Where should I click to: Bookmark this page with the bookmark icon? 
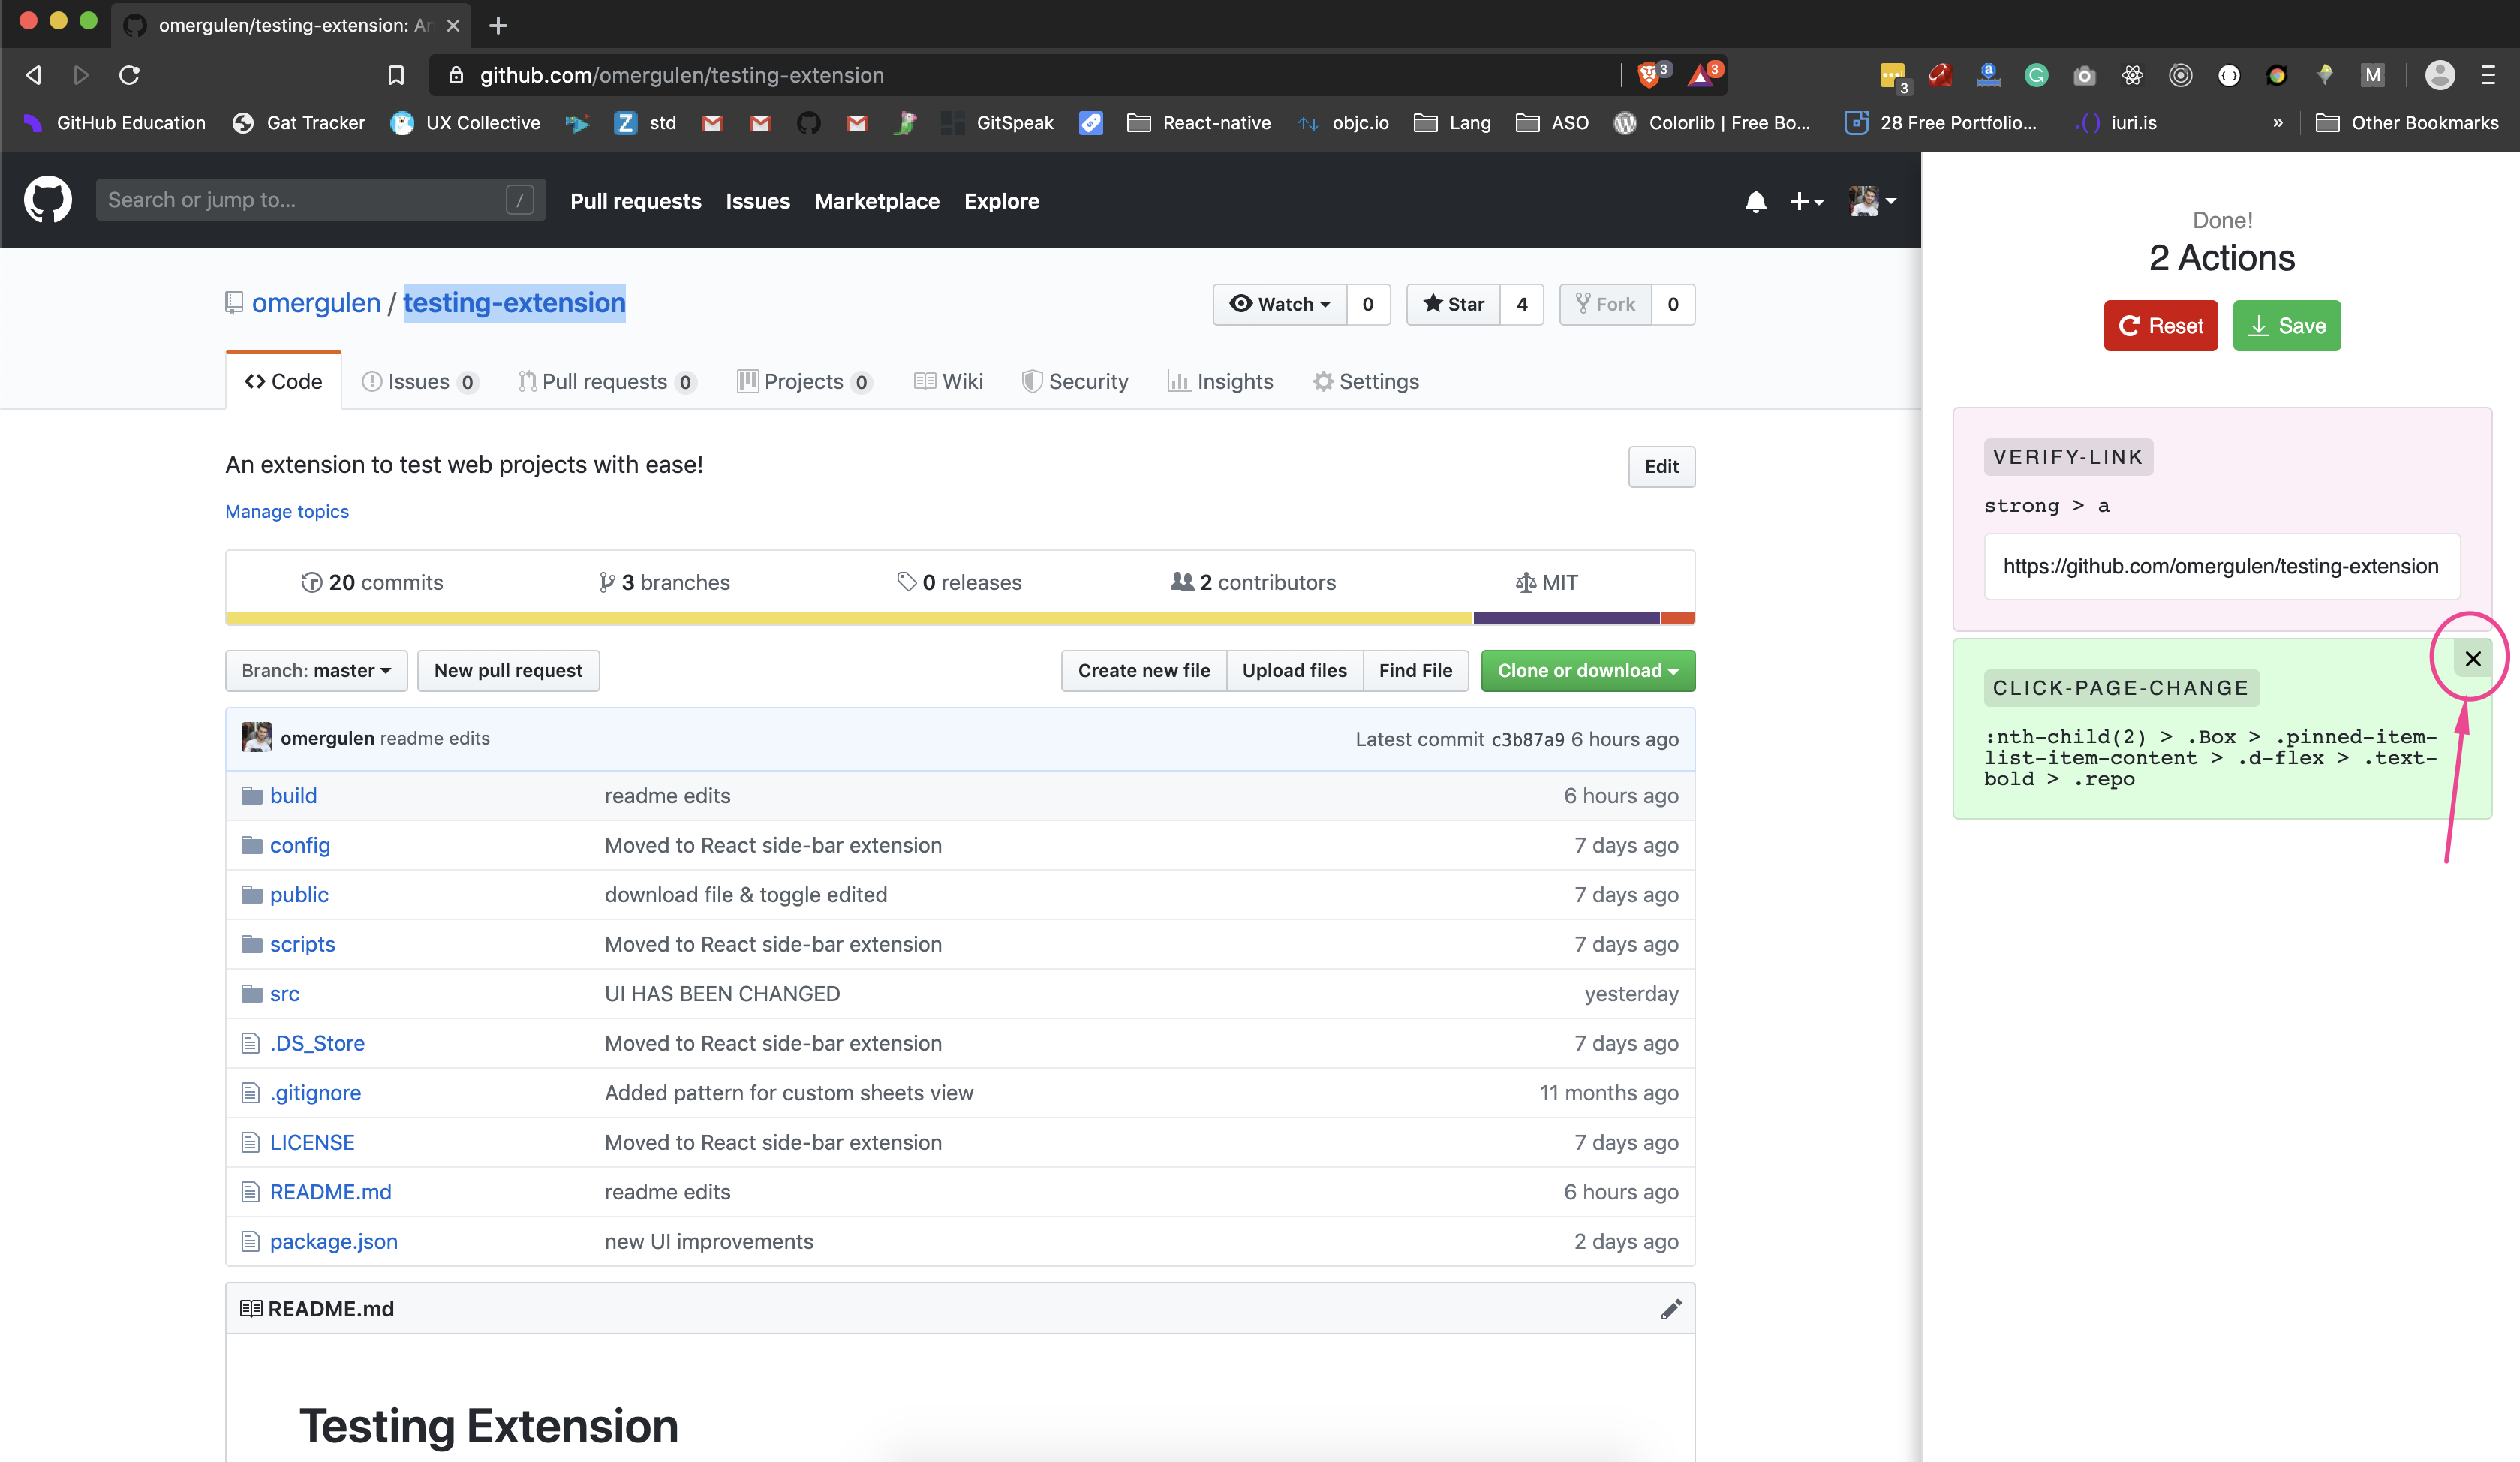pyautogui.click(x=396, y=75)
